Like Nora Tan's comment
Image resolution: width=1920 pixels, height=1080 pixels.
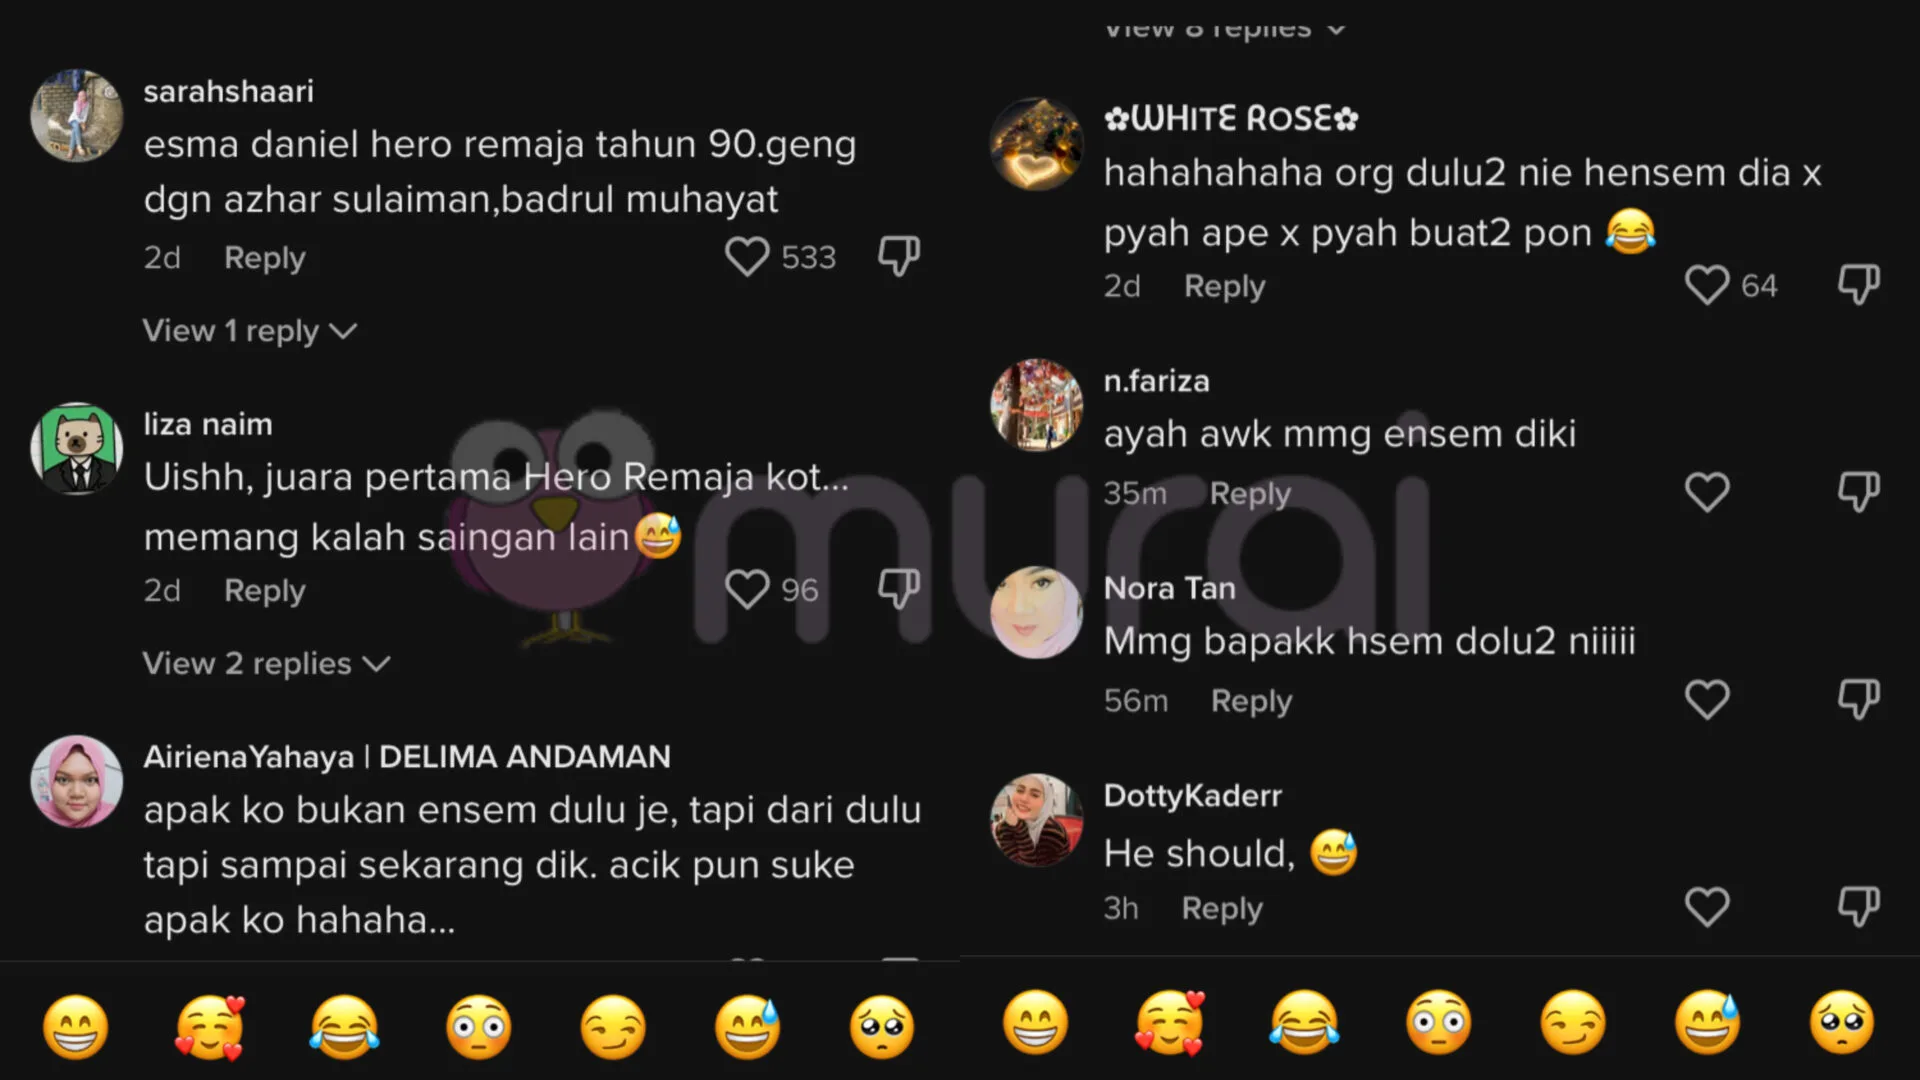pyautogui.click(x=1707, y=700)
